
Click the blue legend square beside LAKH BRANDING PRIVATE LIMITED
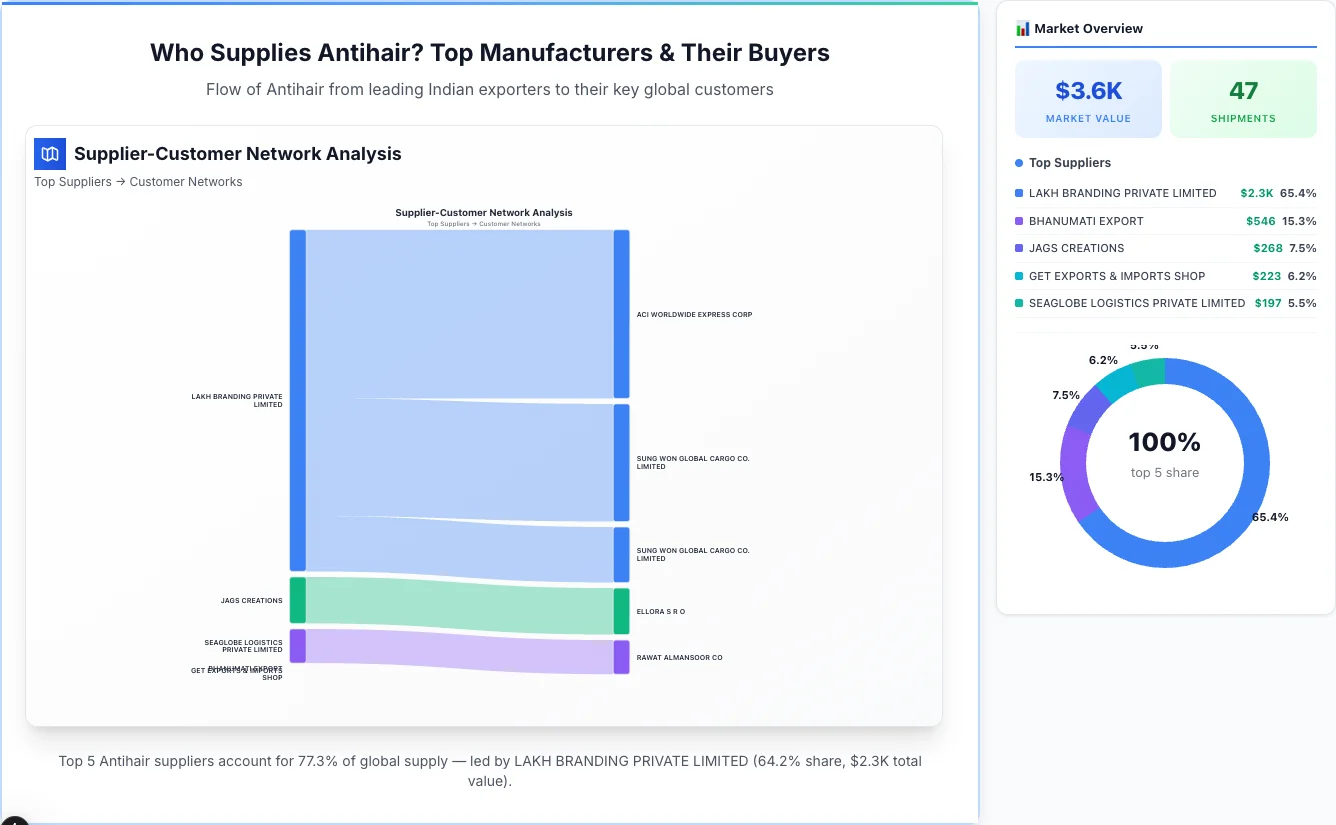click(1019, 193)
